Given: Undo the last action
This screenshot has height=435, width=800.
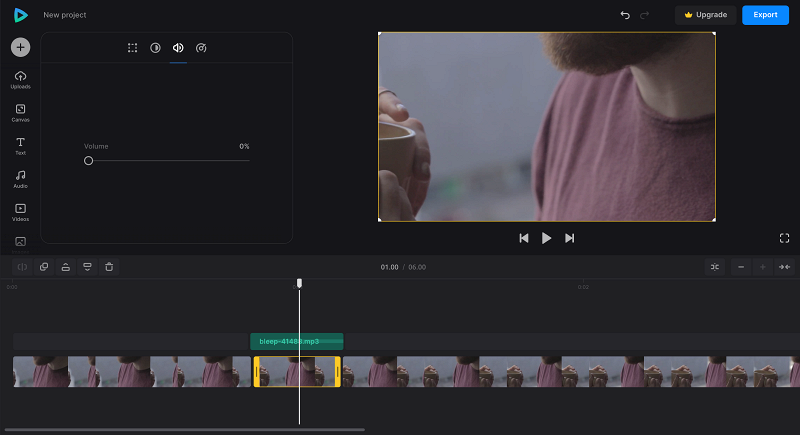Looking at the screenshot, I should pyautogui.click(x=625, y=15).
